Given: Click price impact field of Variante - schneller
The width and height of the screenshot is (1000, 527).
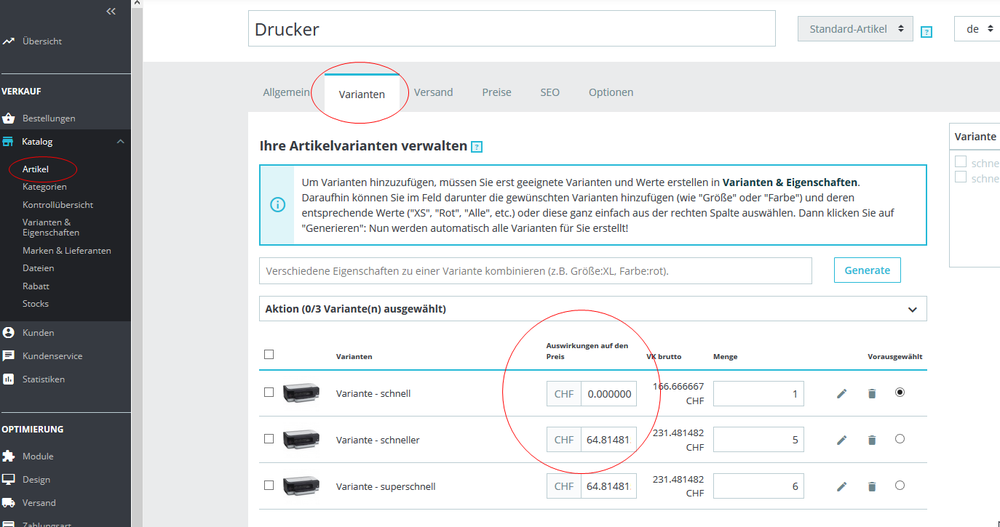Looking at the screenshot, I should [609, 440].
